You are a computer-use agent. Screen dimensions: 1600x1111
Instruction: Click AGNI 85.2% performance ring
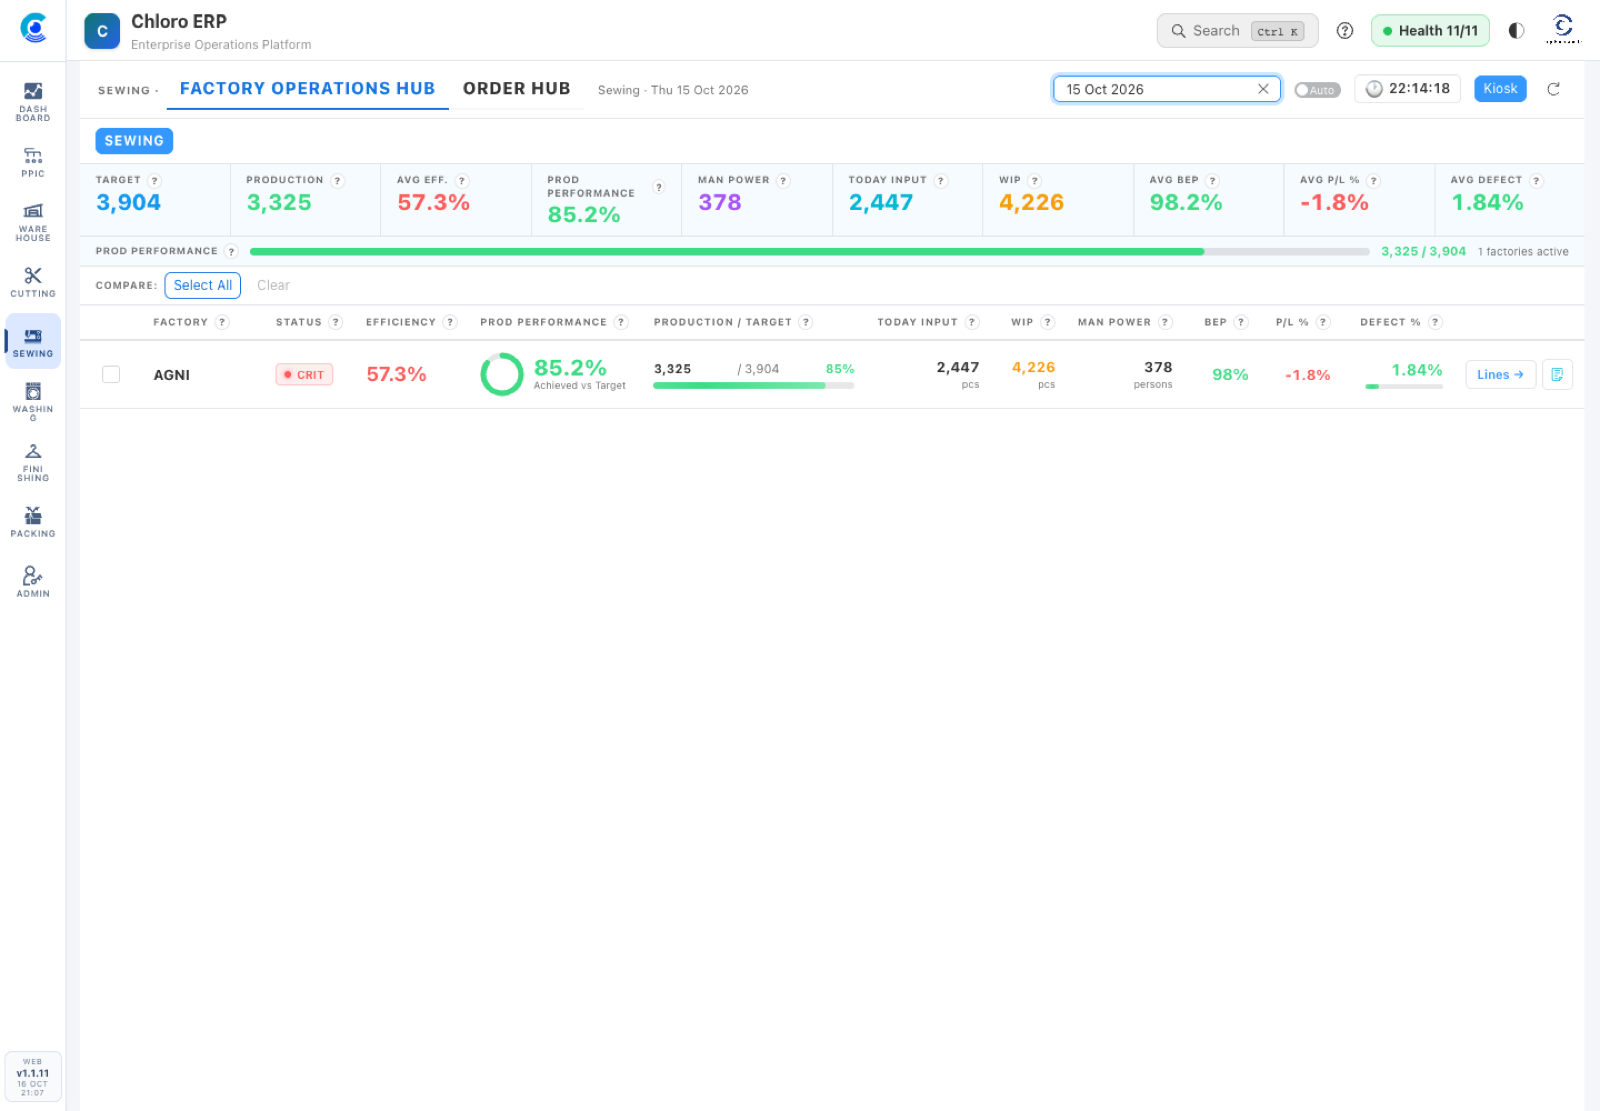(x=501, y=374)
